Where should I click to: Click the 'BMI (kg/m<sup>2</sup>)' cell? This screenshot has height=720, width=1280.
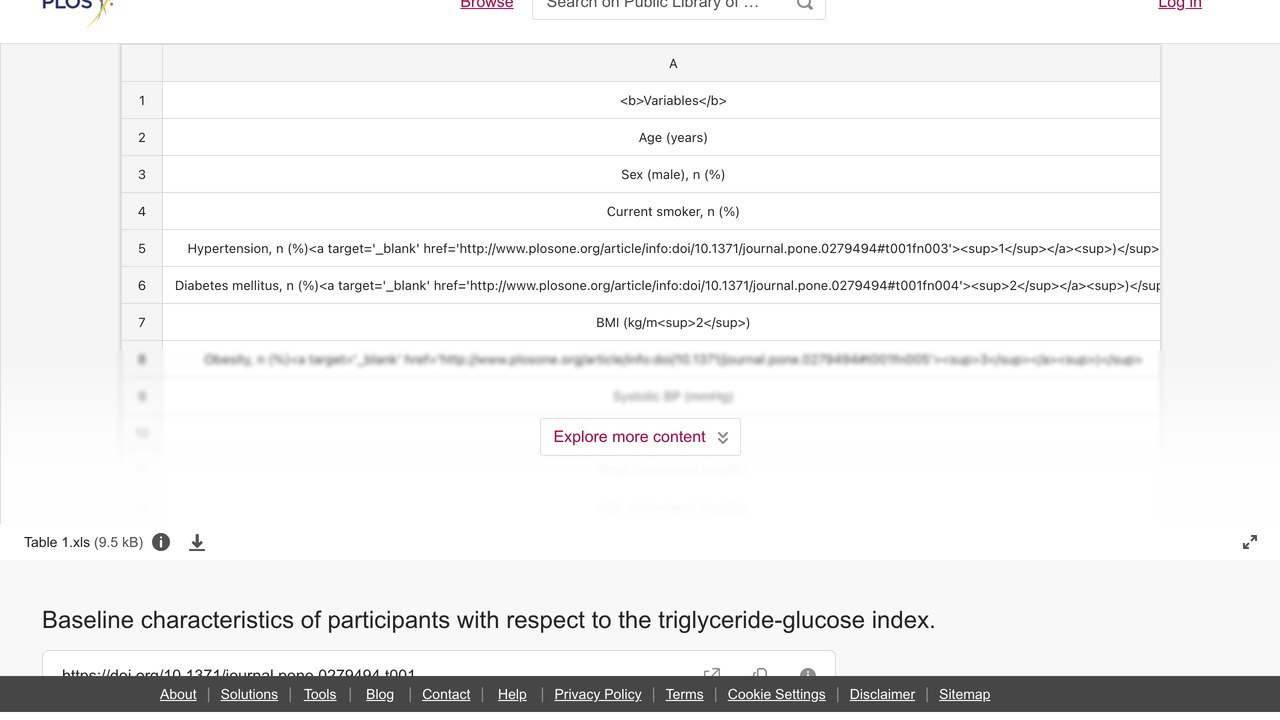point(661,322)
